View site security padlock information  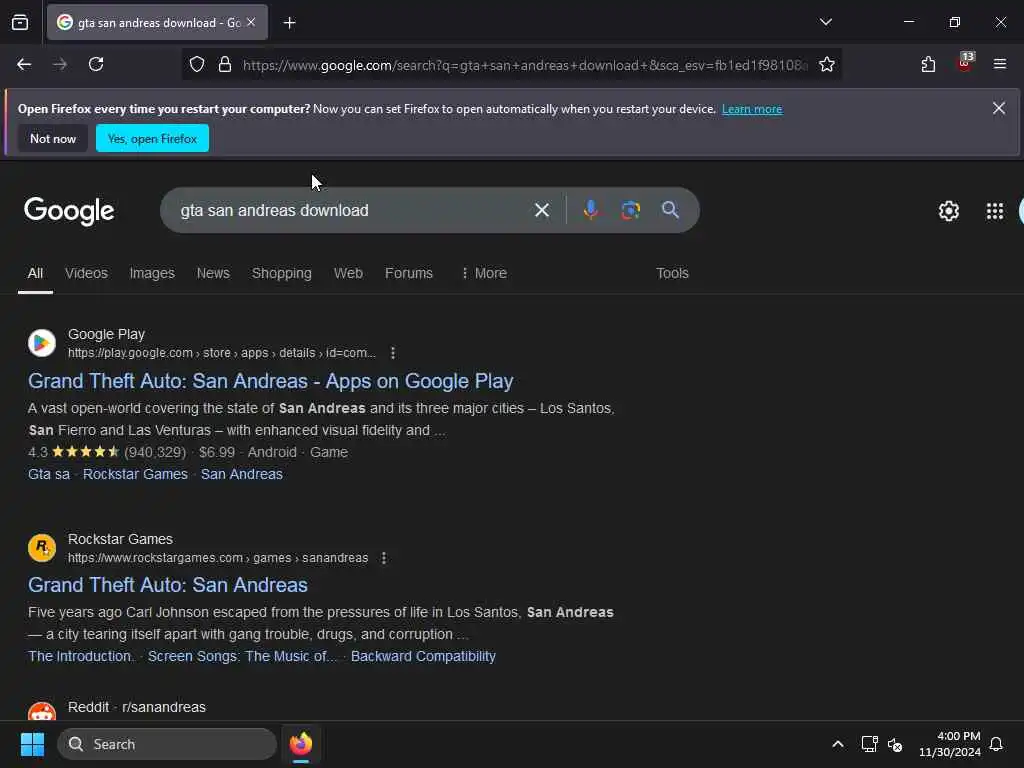pos(225,65)
